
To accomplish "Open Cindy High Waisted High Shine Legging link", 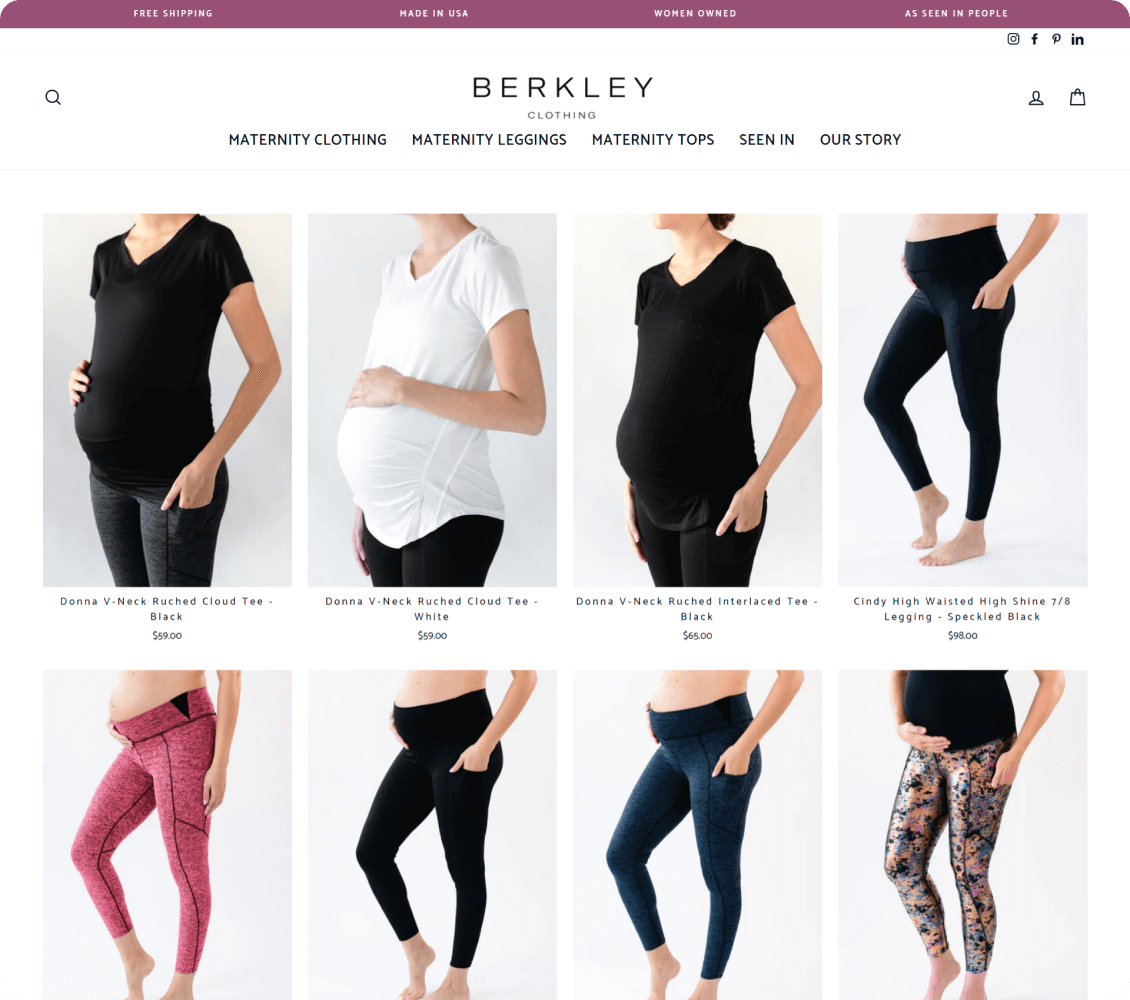I will 962,609.
